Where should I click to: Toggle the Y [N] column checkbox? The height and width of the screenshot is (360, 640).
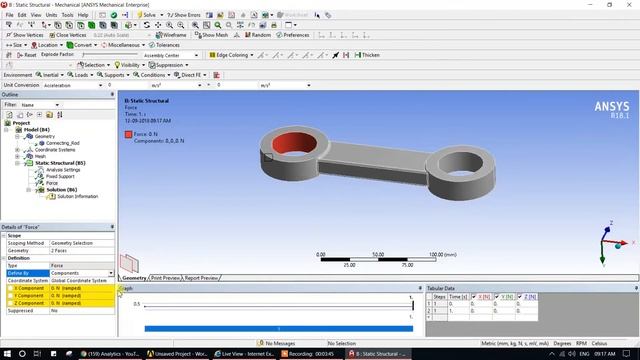point(497,296)
